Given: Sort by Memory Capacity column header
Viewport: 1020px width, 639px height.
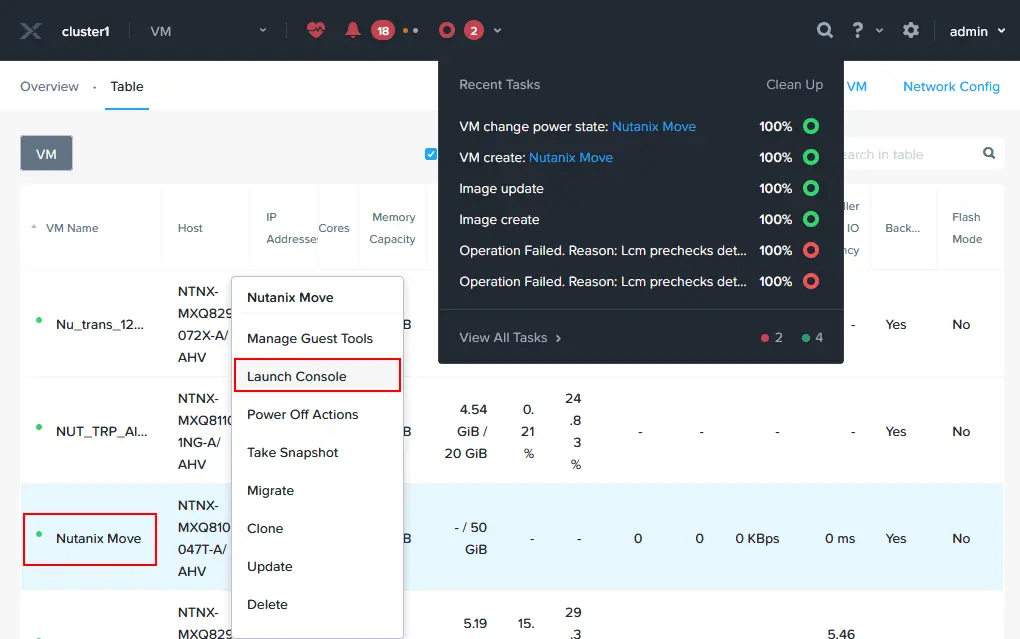Looking at the screenshot, I should (392, 228).
